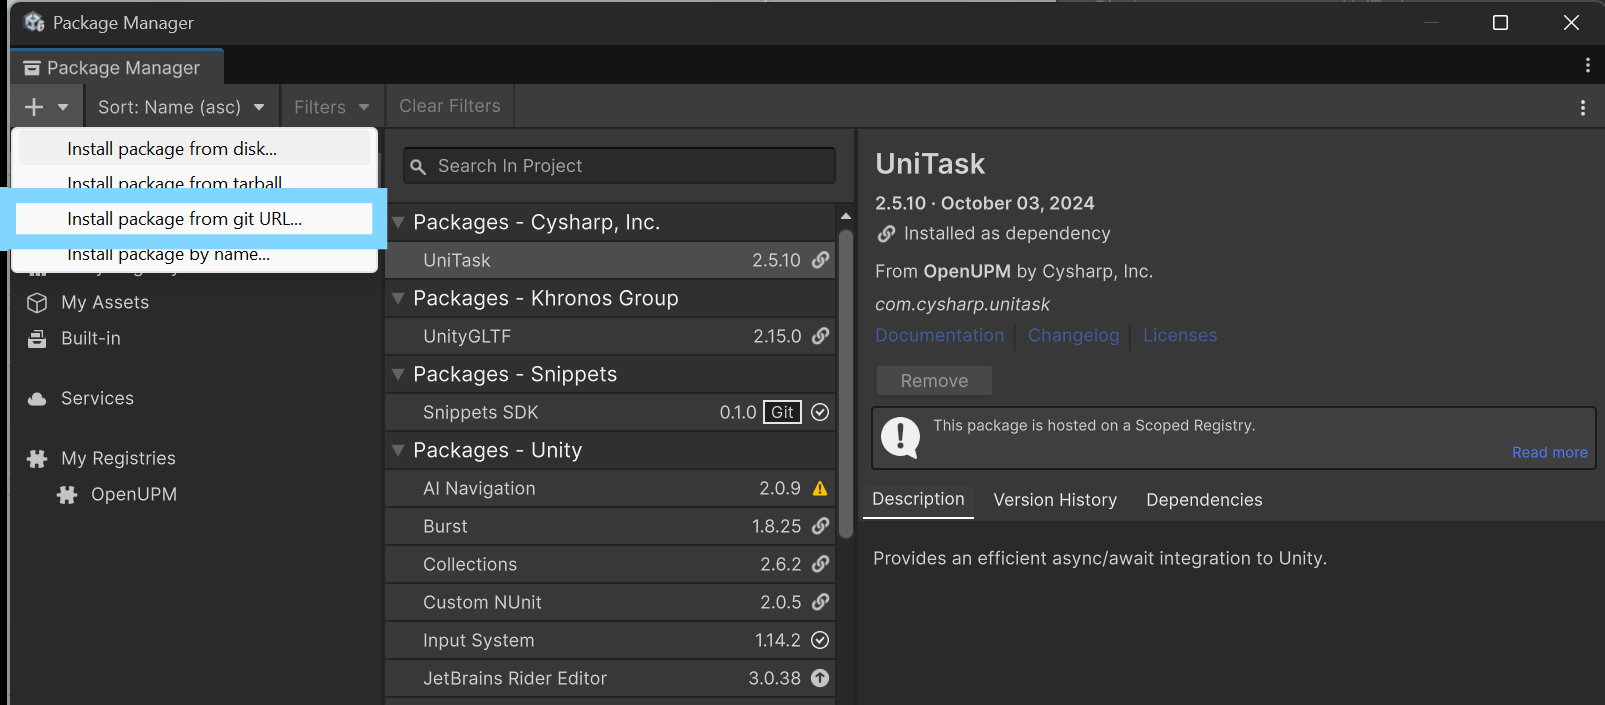
Task: Click the scoped registry info icon
Action: (900, 438)
